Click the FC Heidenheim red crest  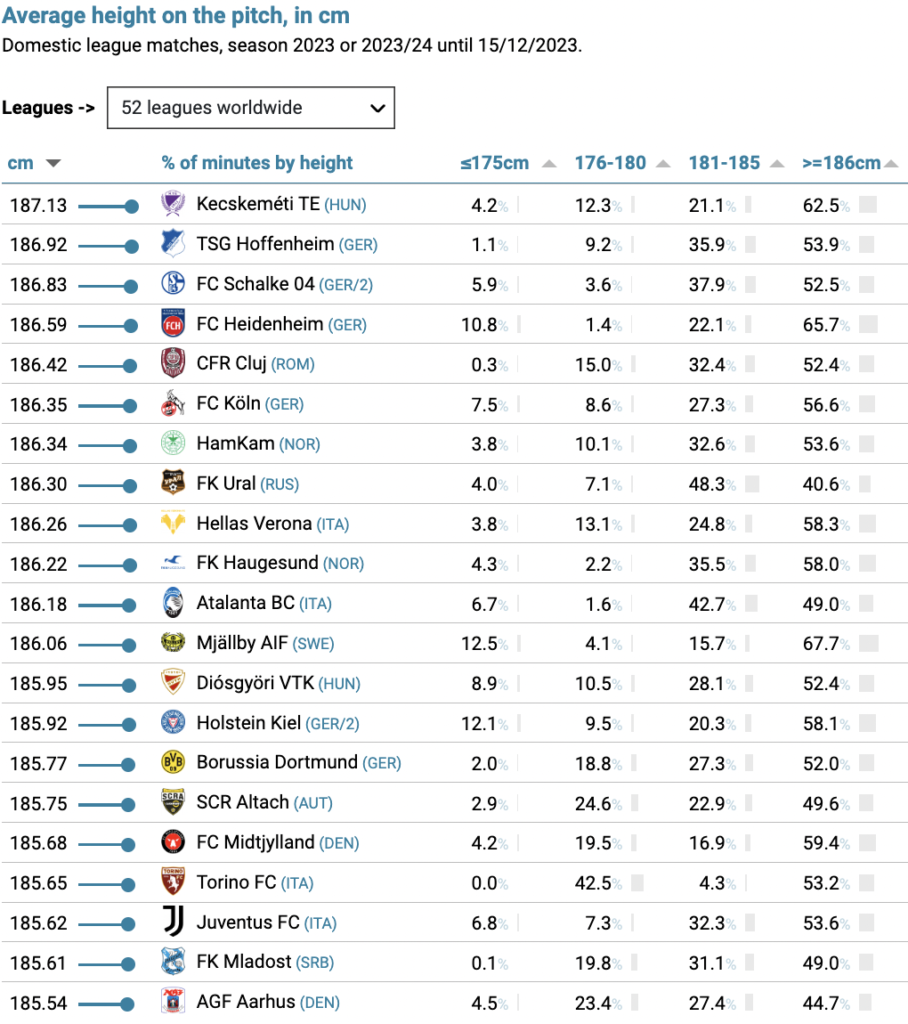173,323
